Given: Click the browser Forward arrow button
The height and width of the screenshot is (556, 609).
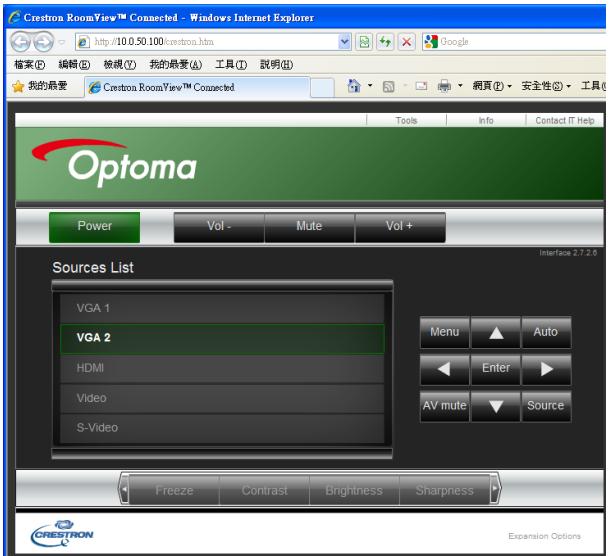Looking at the screenshot, I should pyautogui.click(x=44, y=42).
